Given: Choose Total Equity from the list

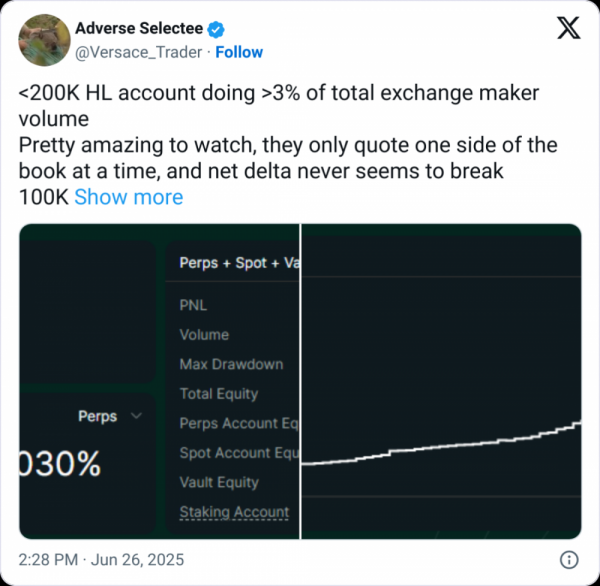Looking at the screenshot, I should coord(219,394).
